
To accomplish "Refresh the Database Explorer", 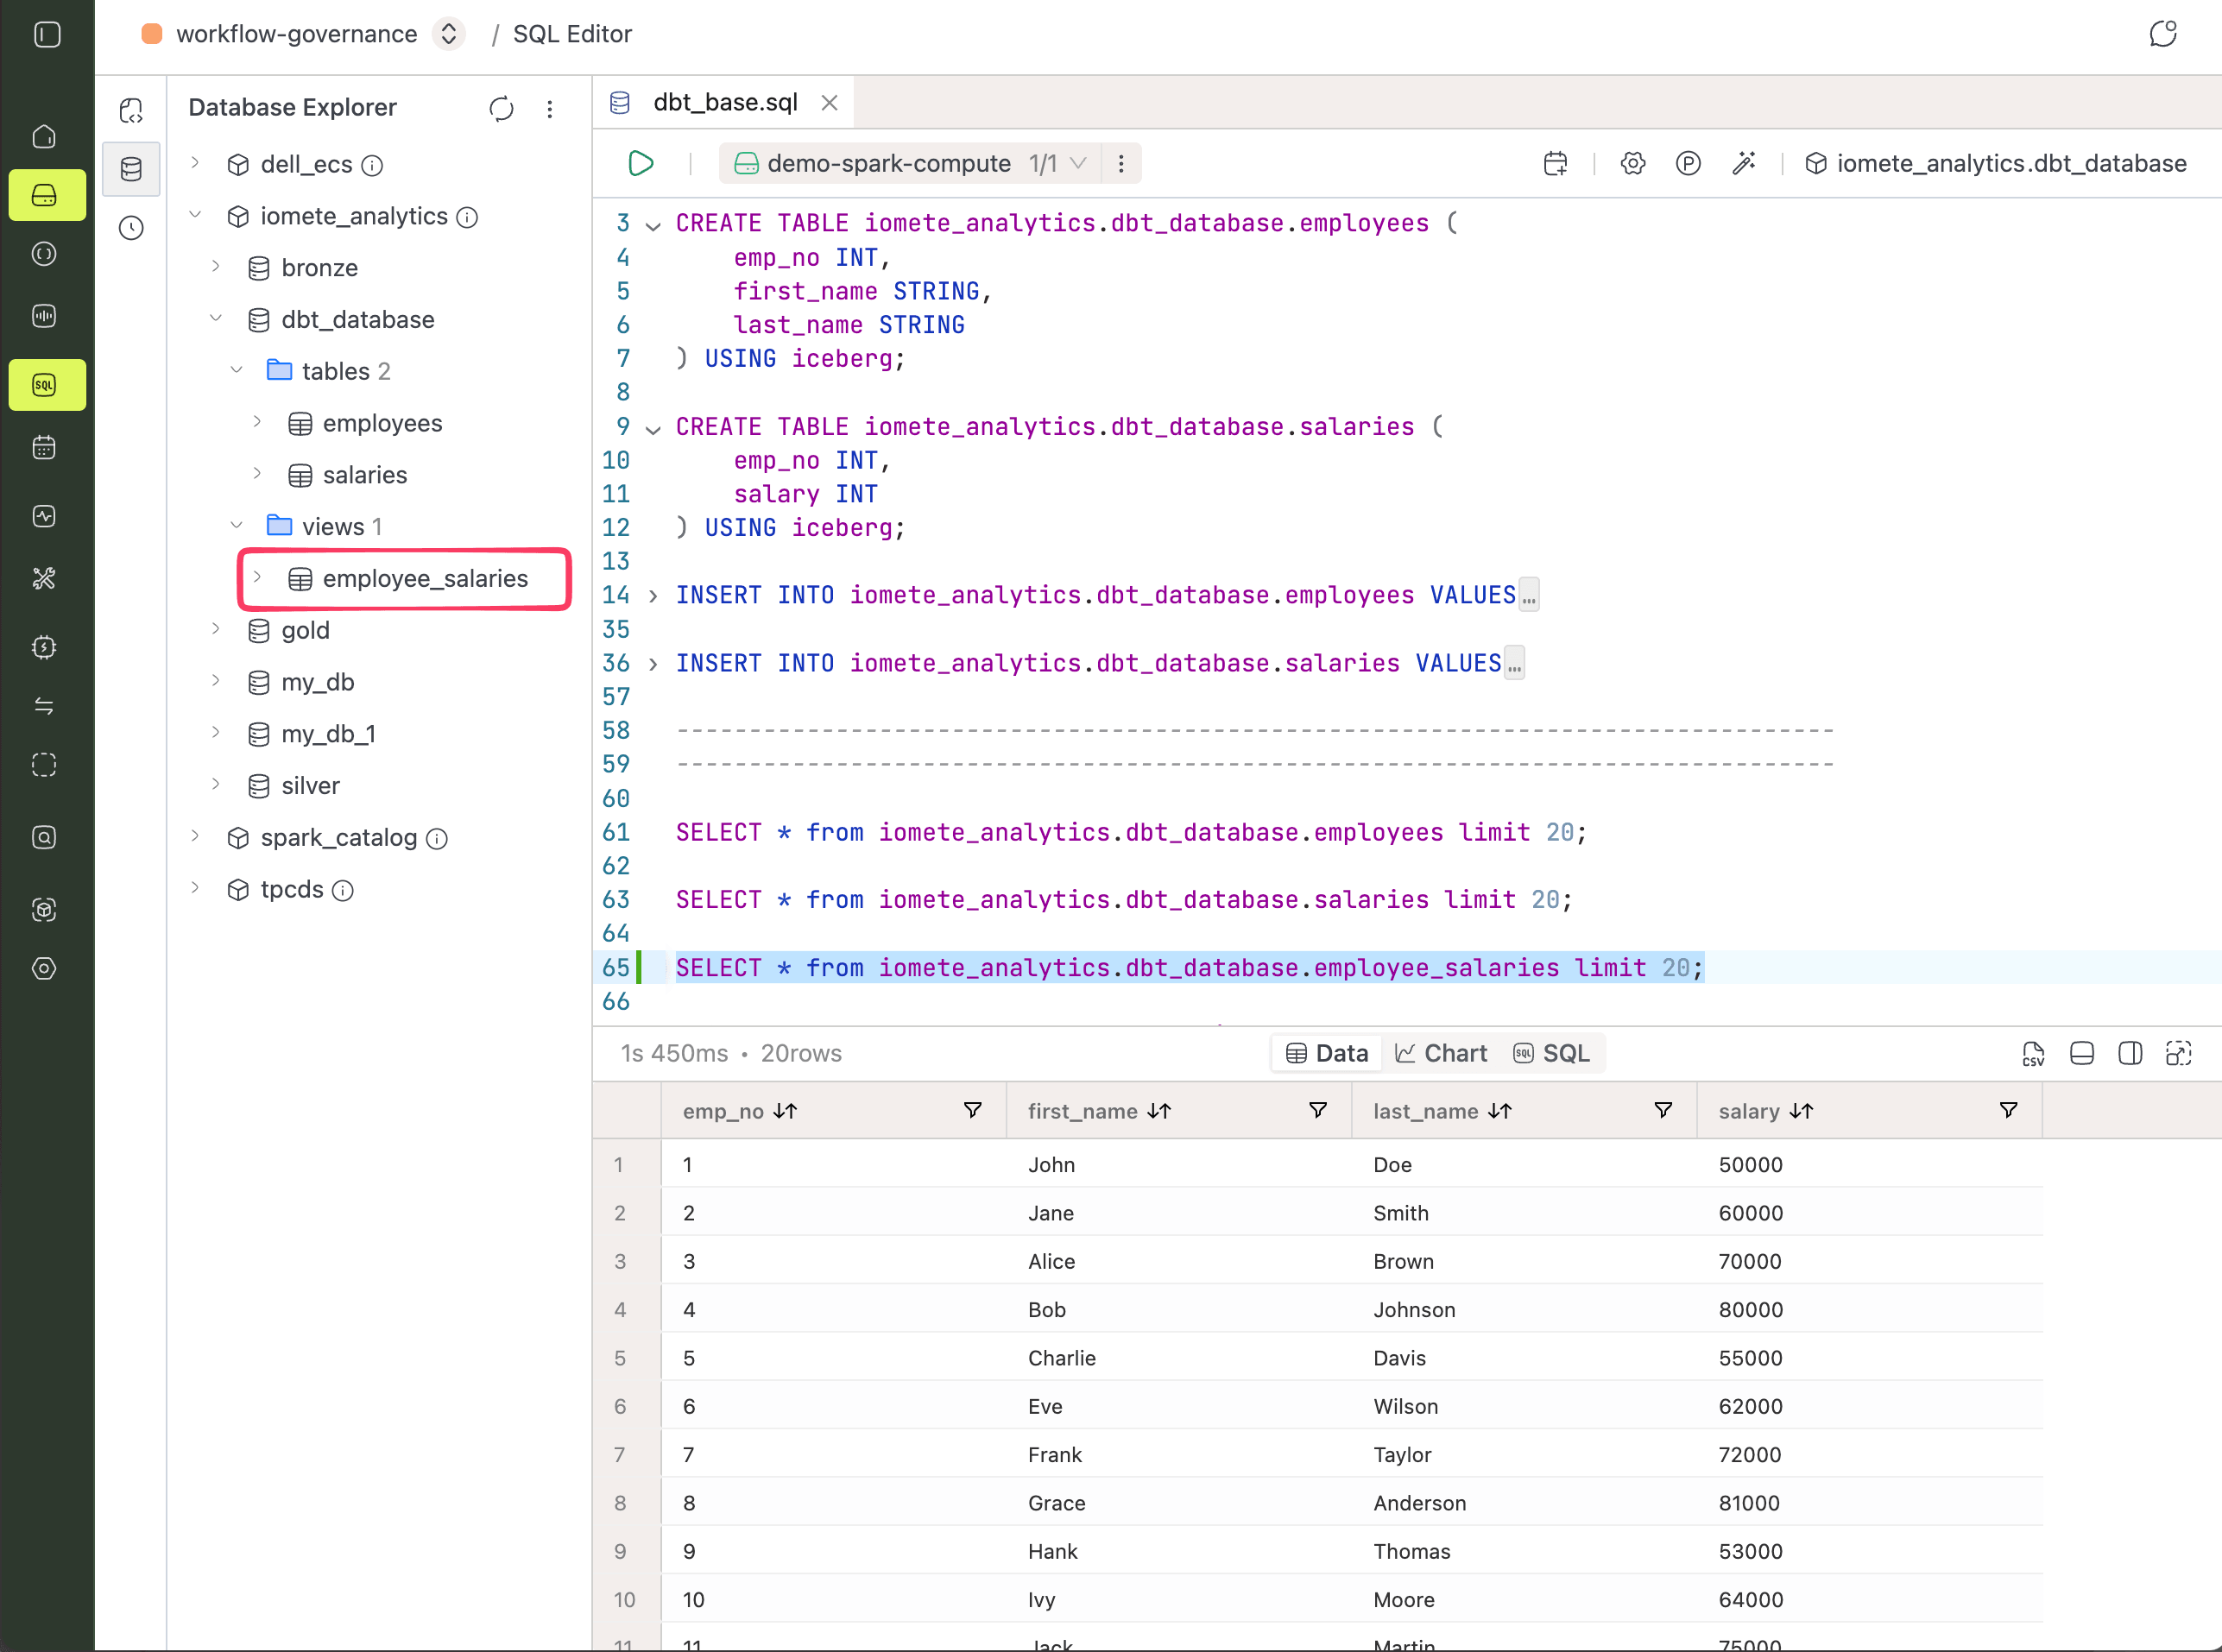I will (x=501, y=108).
